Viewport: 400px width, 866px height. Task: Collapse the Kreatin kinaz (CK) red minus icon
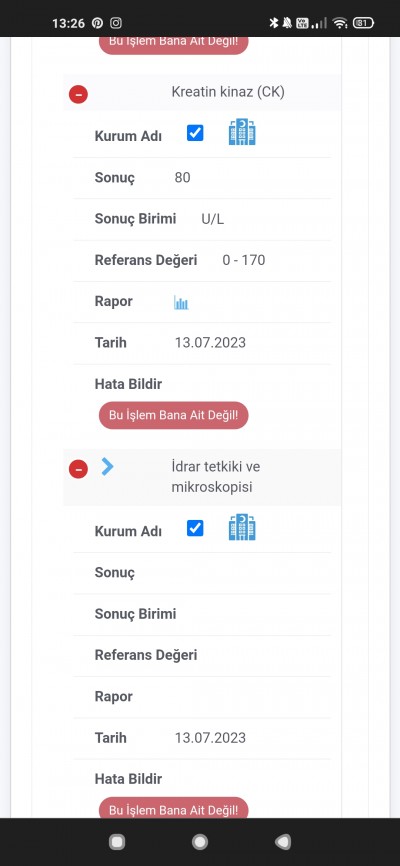78,94
